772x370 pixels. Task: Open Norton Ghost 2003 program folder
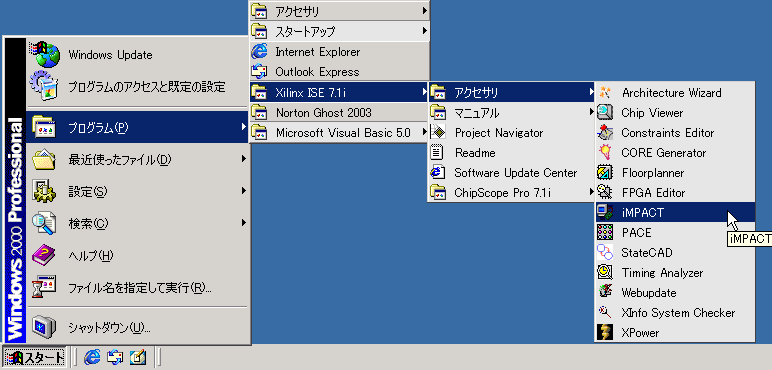pyautogui.click(x=339, y=112)
